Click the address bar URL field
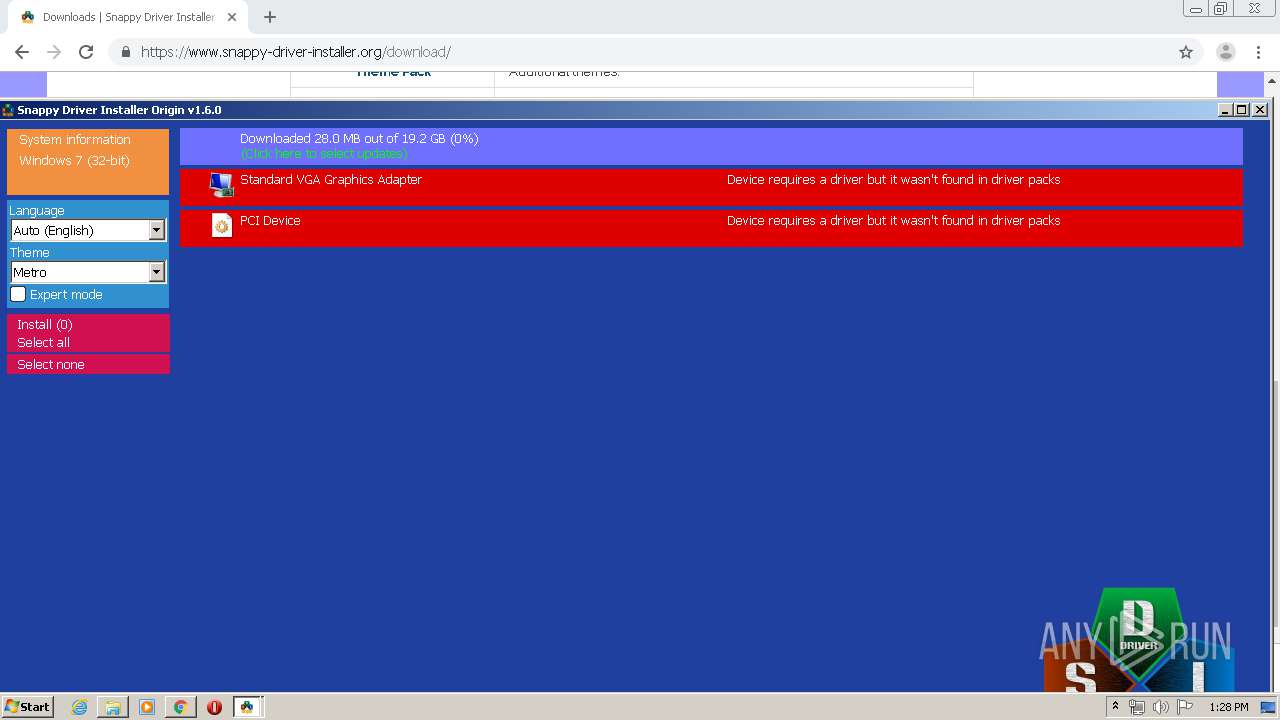 point(640,52)
